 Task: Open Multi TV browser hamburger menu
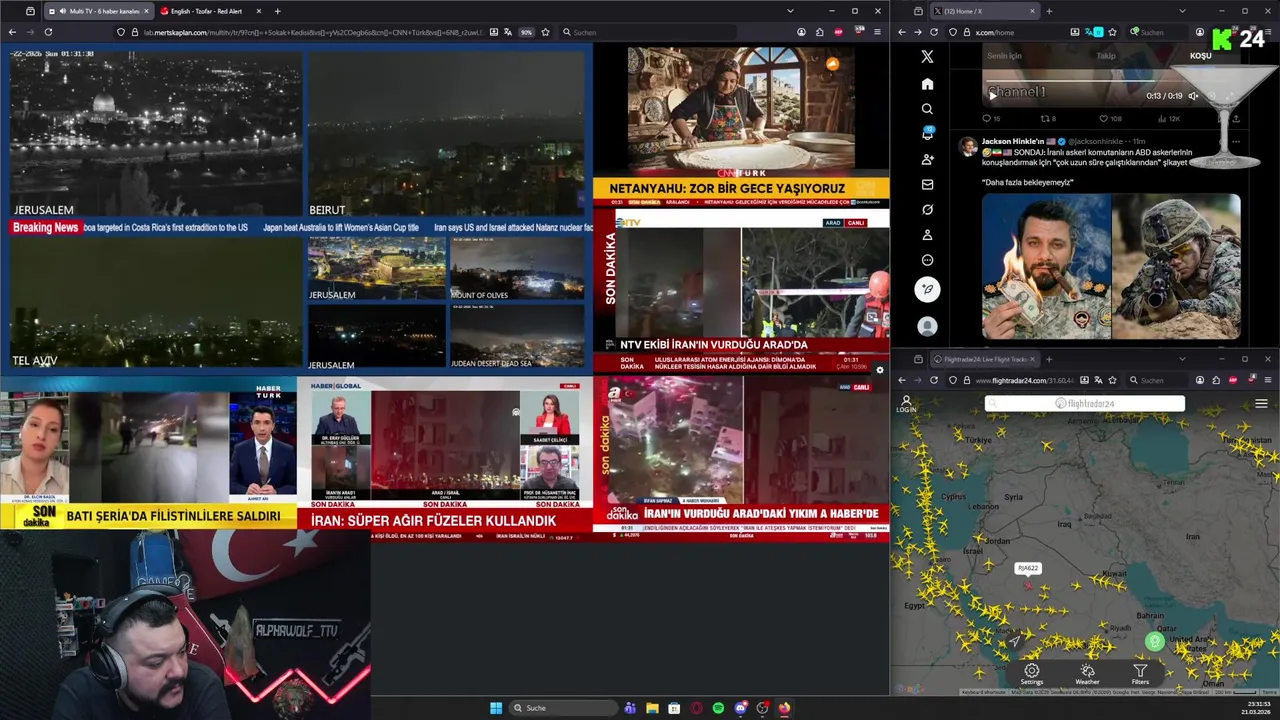(876, 32)
